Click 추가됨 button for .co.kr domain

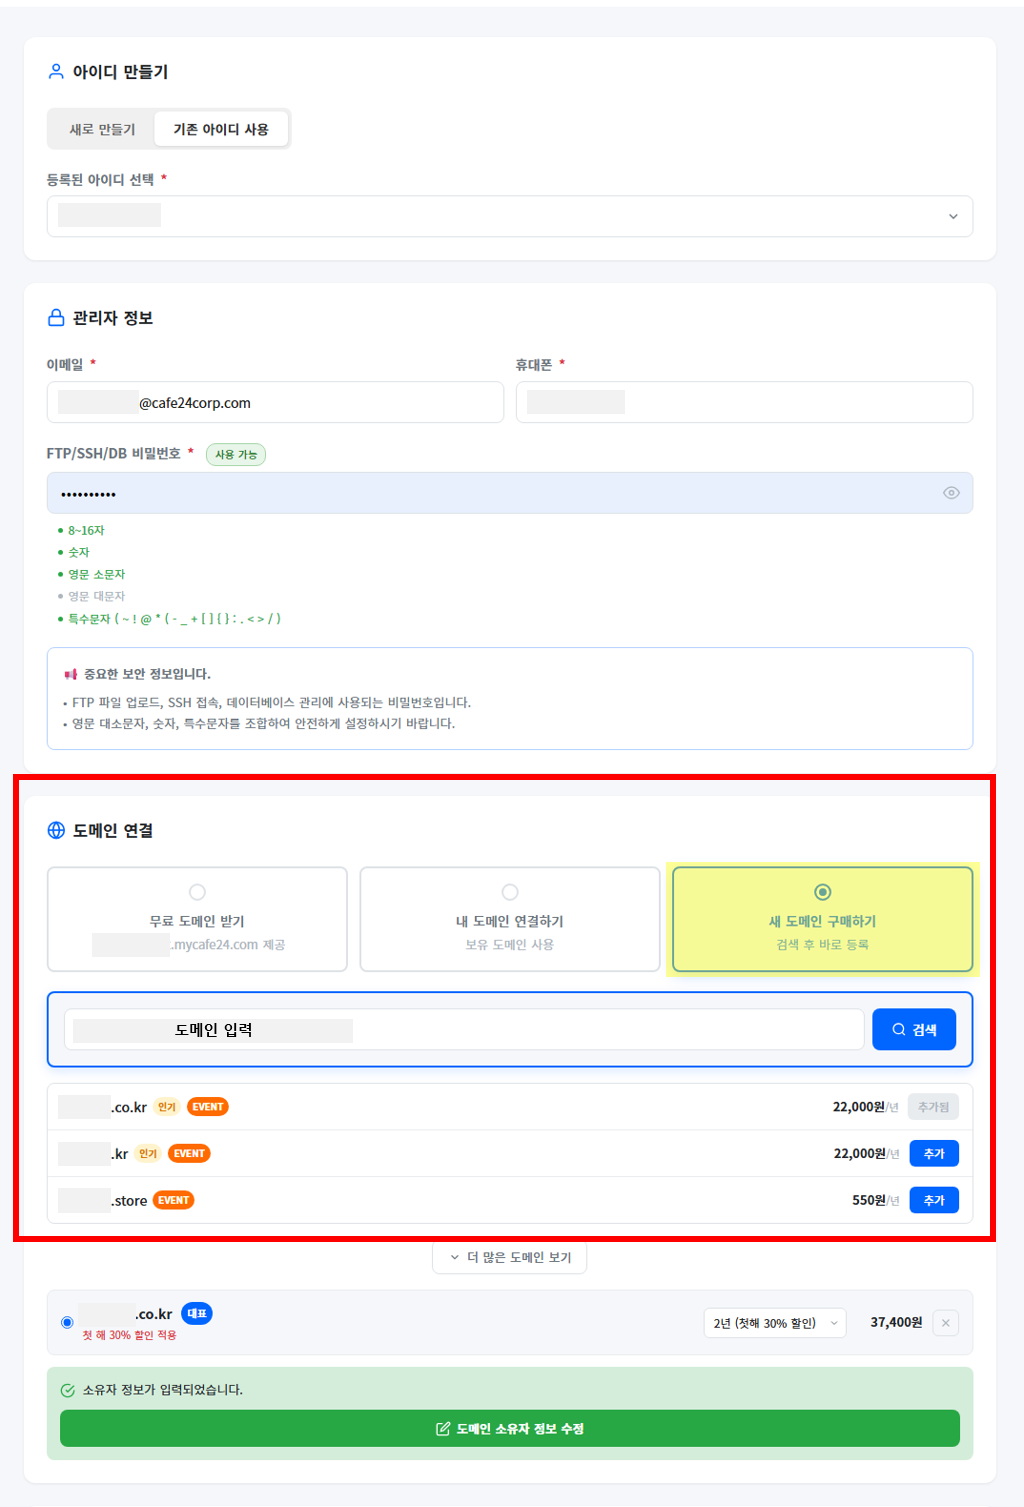[x=934, y=1107]
